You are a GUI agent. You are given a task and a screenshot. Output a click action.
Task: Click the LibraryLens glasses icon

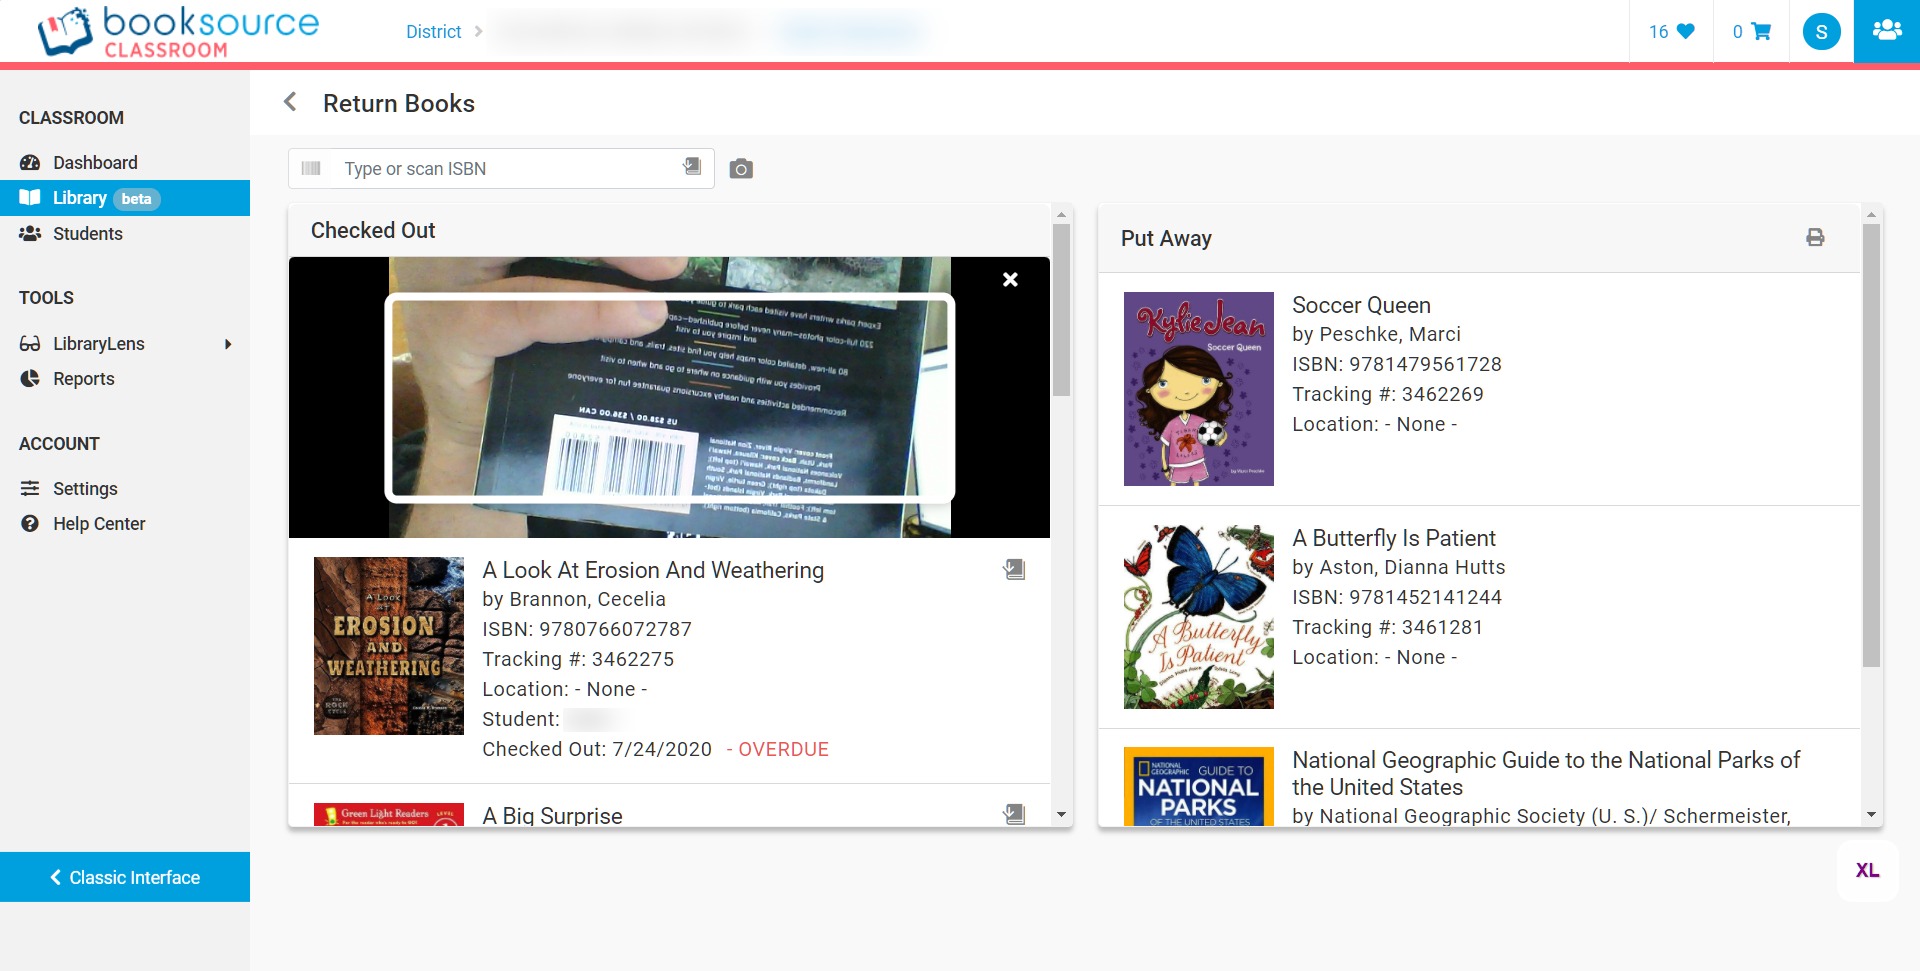(x=30, y=344)
